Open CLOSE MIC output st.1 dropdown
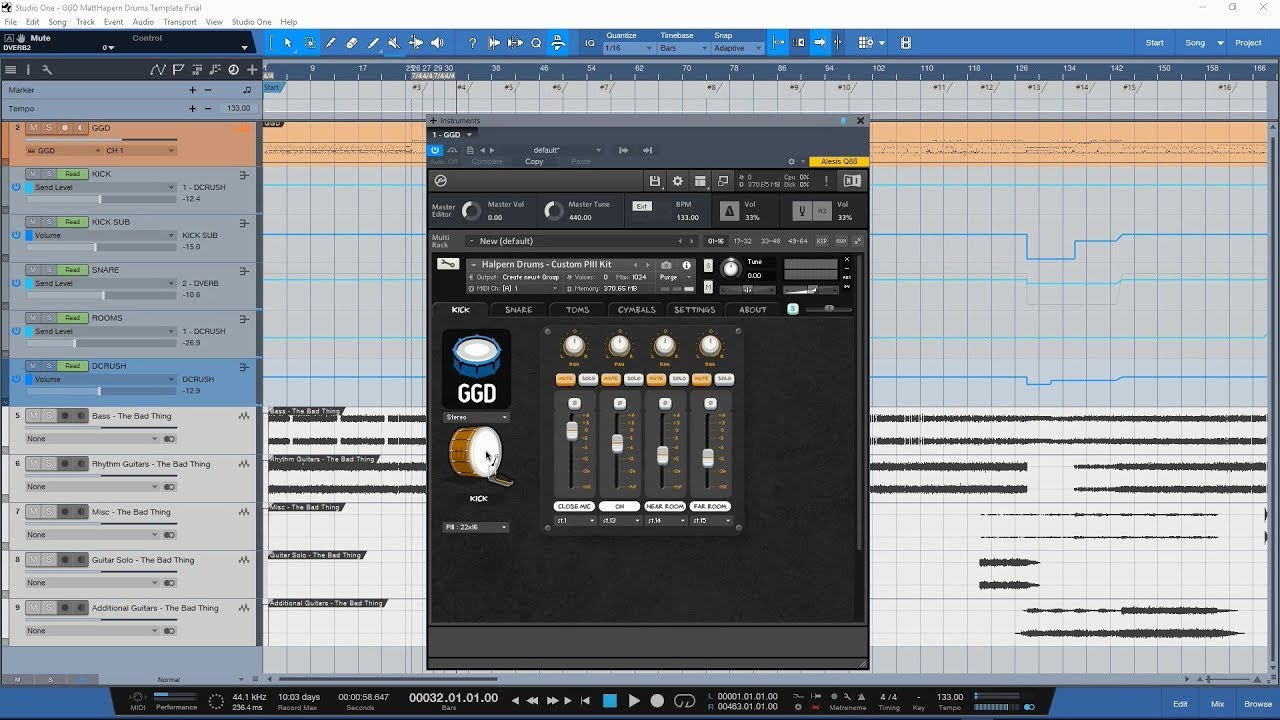1280x720 pixels. click(x=575, y=520)
